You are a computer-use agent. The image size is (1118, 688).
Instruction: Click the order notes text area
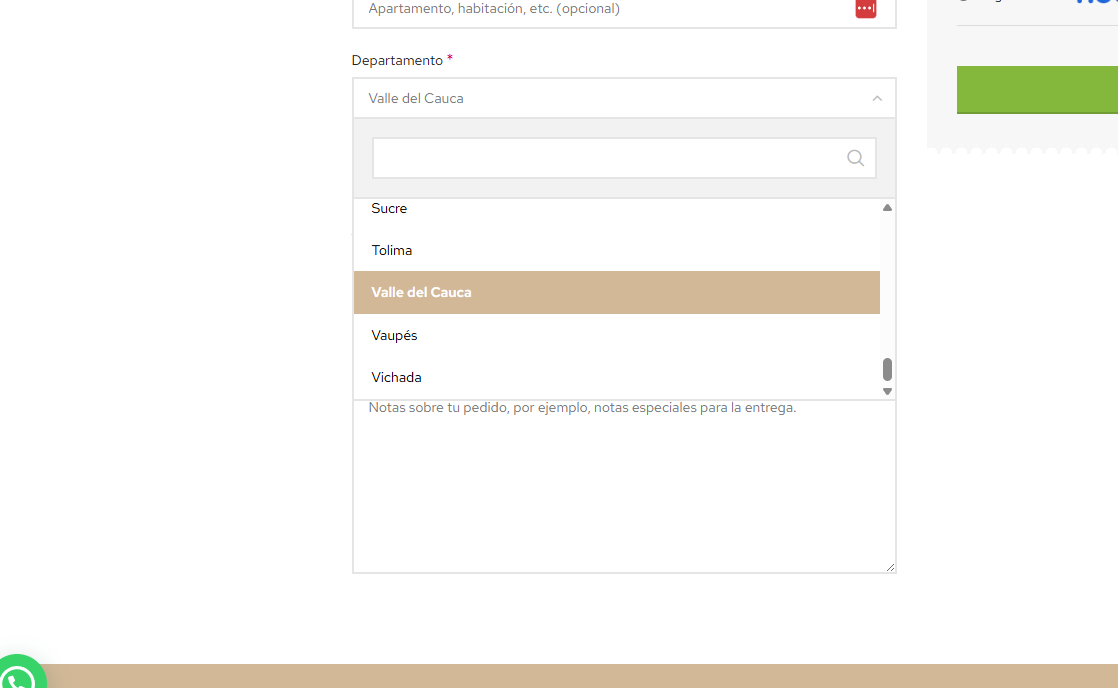624,480
